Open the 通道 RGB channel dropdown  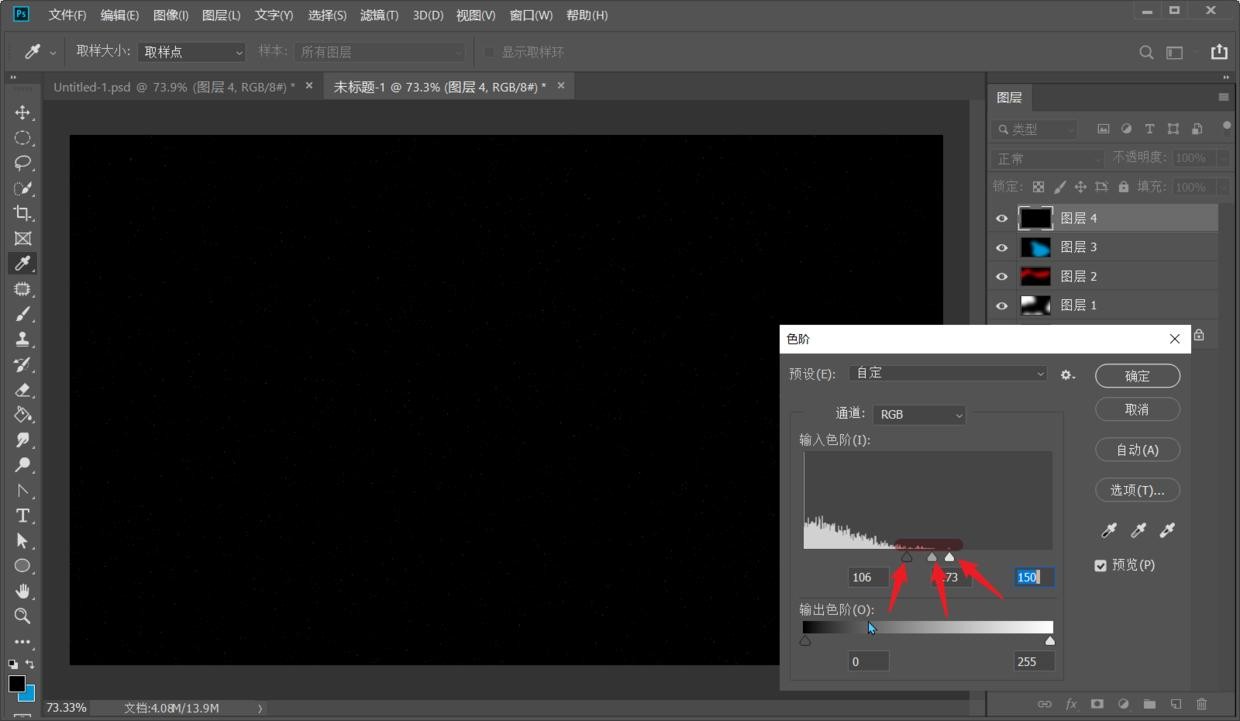click(x=919, y=414)
